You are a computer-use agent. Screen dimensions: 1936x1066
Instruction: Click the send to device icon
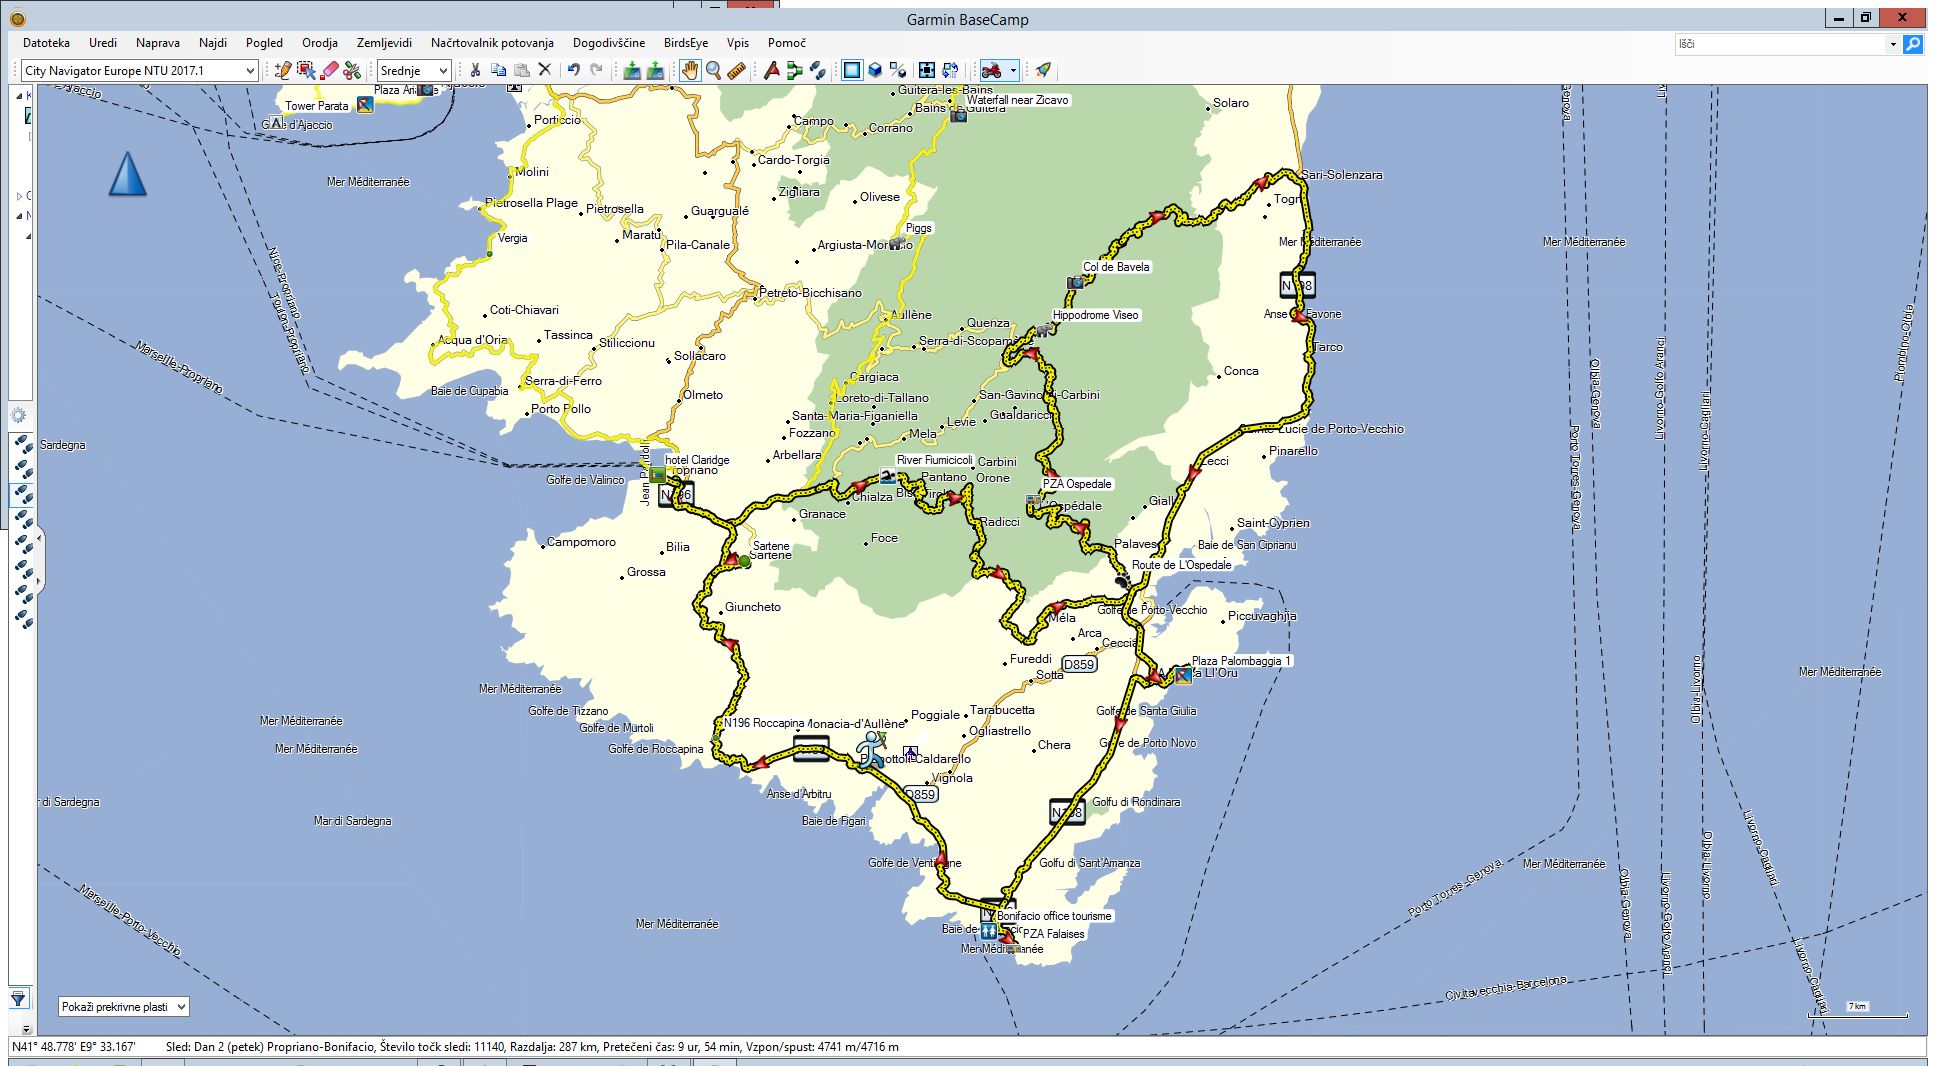[632, 70]
